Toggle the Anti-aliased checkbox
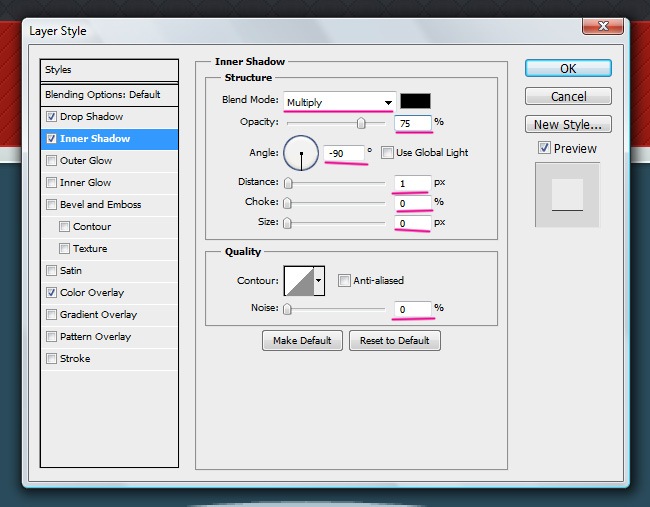Image resolution: width=650 pixels, height=507 pixels. click(344, 281)
